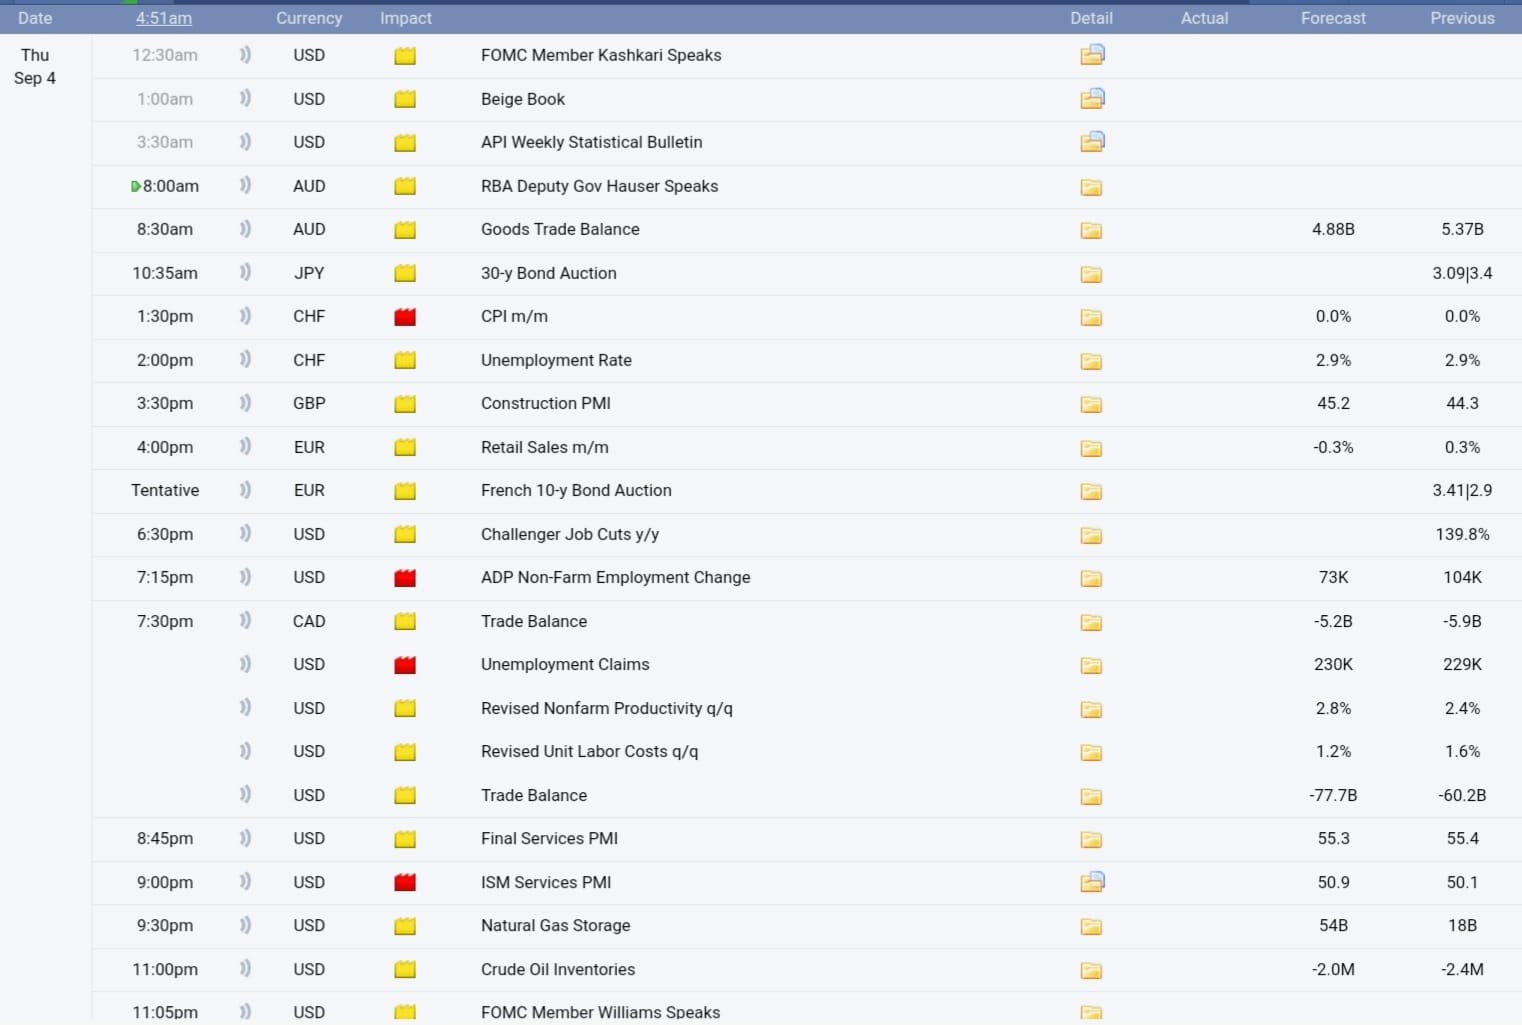Toggle alert bell for 3:30pm Construction PMI
The height and width of the screenshot is (1025, 1522).
tap(245, 403)
